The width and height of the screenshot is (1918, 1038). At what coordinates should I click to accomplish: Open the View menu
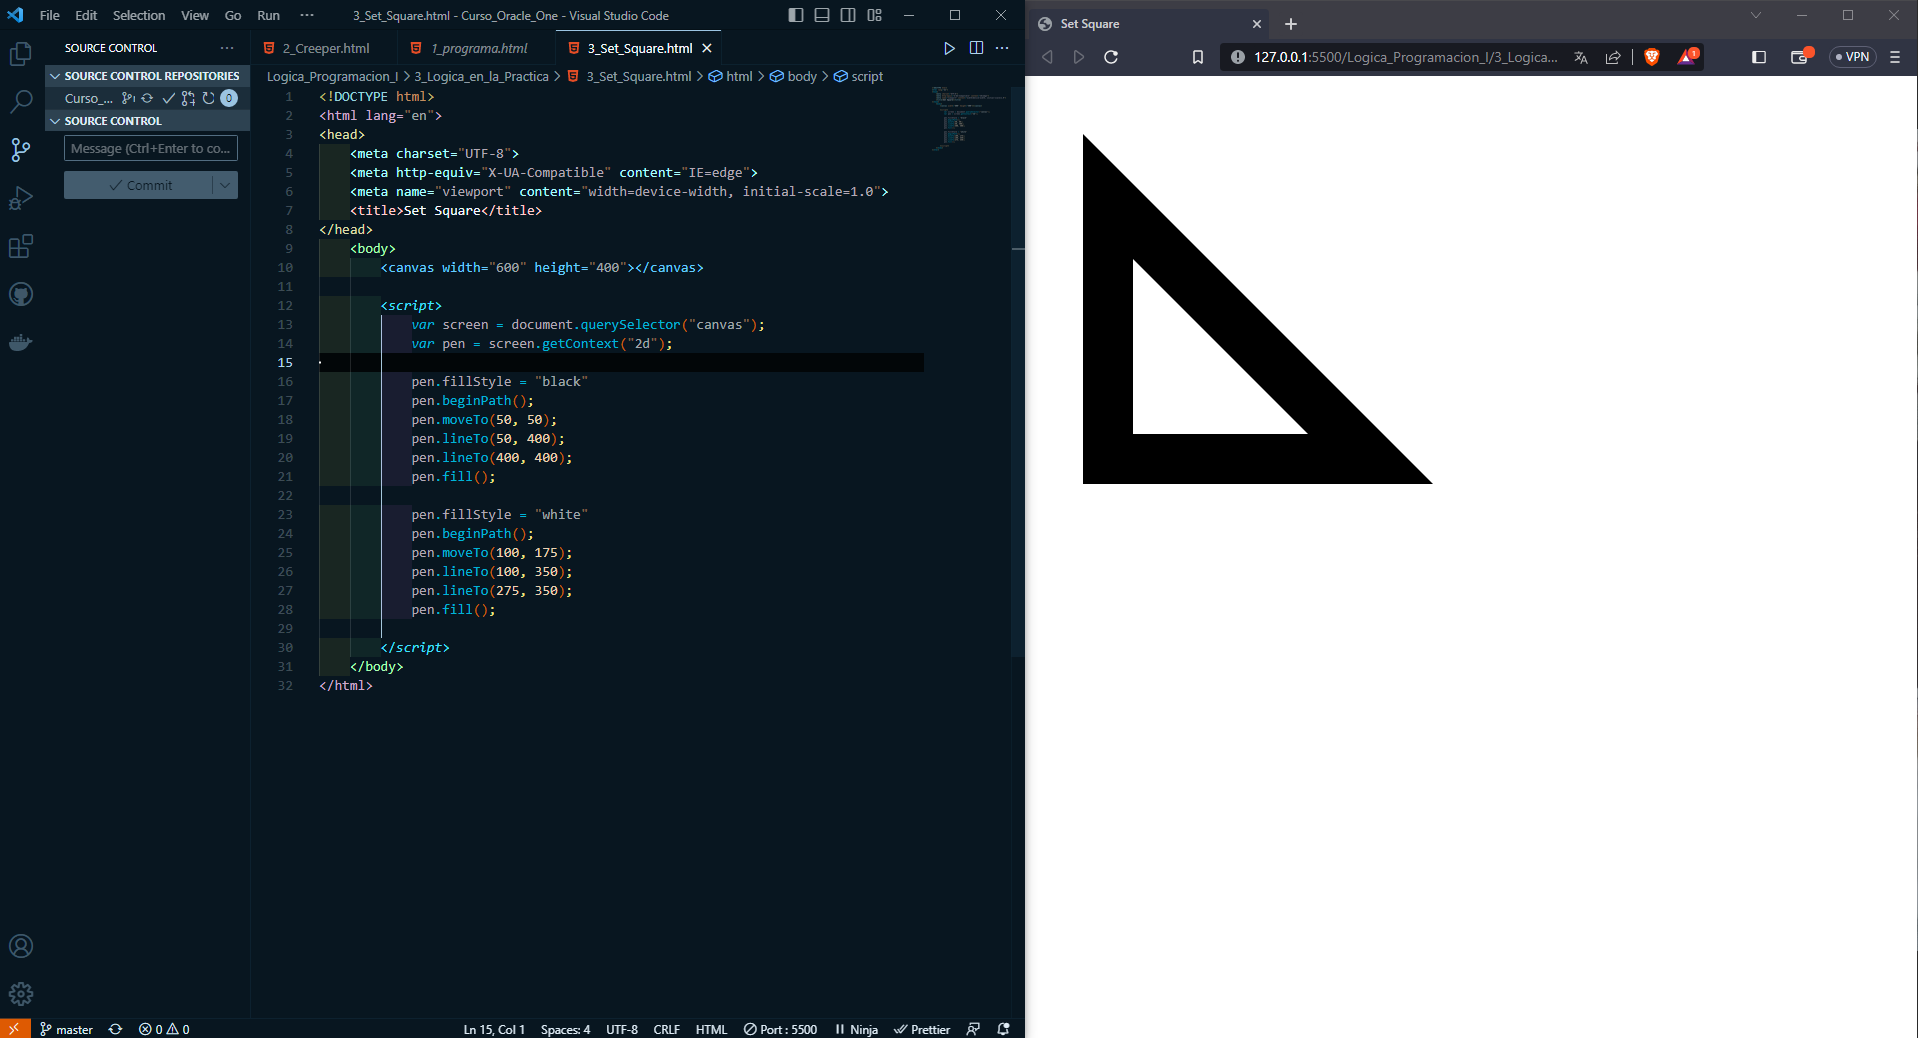195,15
